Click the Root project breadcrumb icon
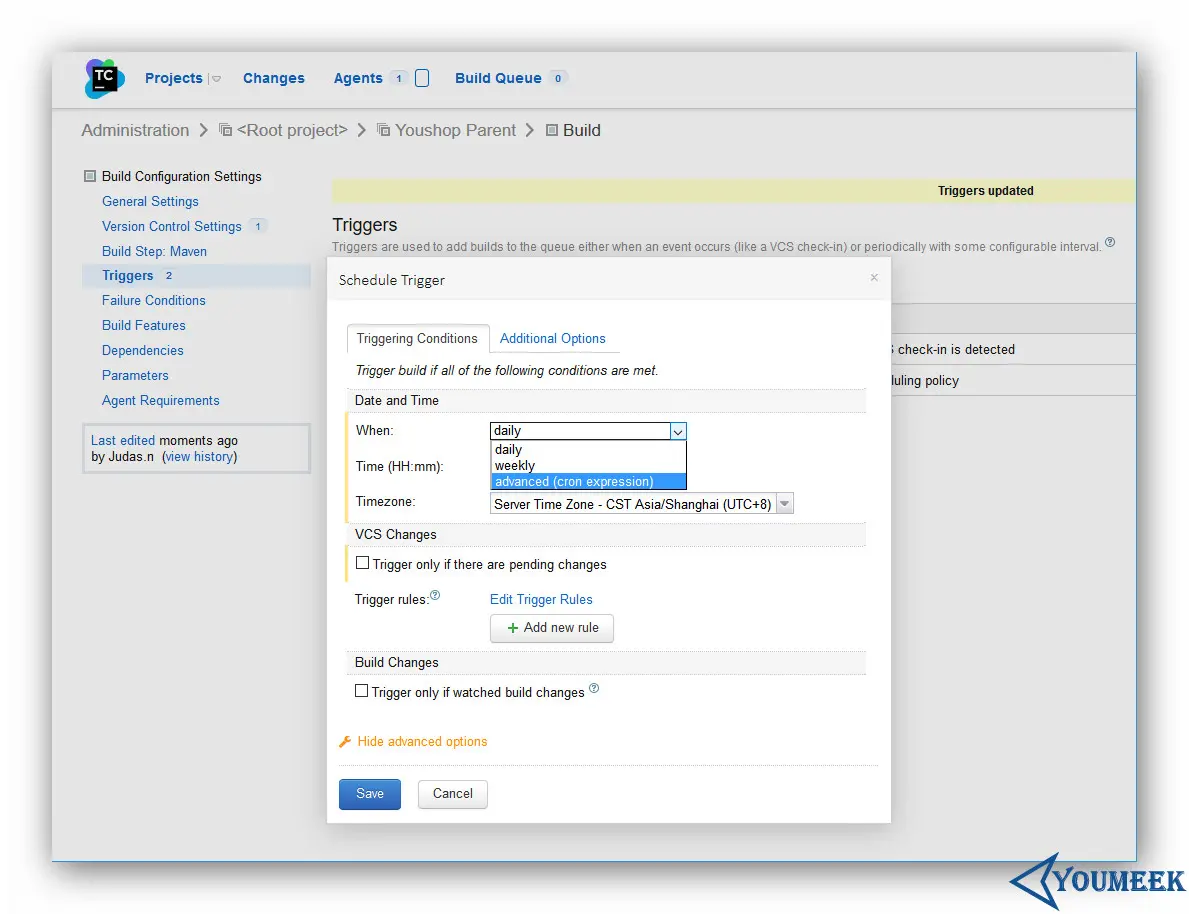This screenshot has width=1189, height=914. click(225, 130)
